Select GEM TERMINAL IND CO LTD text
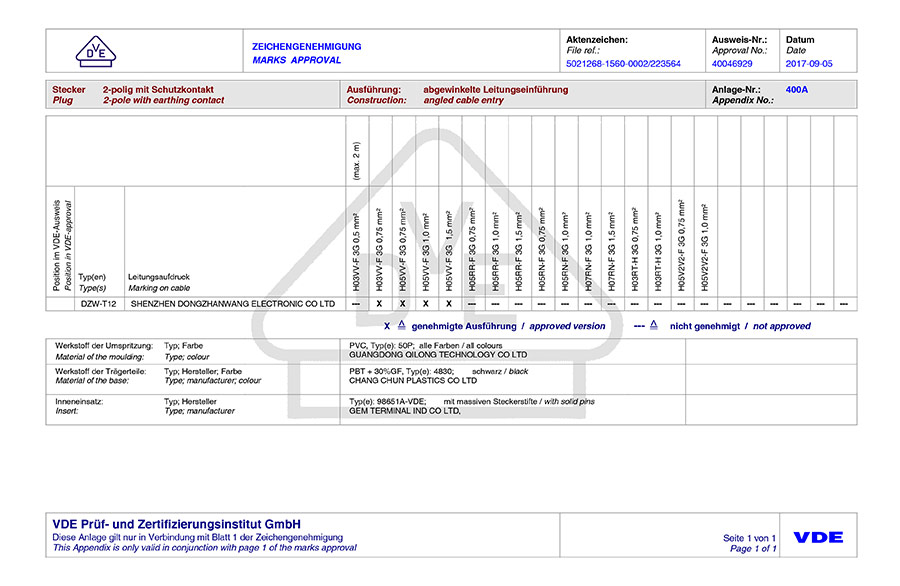This screenshot has width=900, height=586. (405, 410)
